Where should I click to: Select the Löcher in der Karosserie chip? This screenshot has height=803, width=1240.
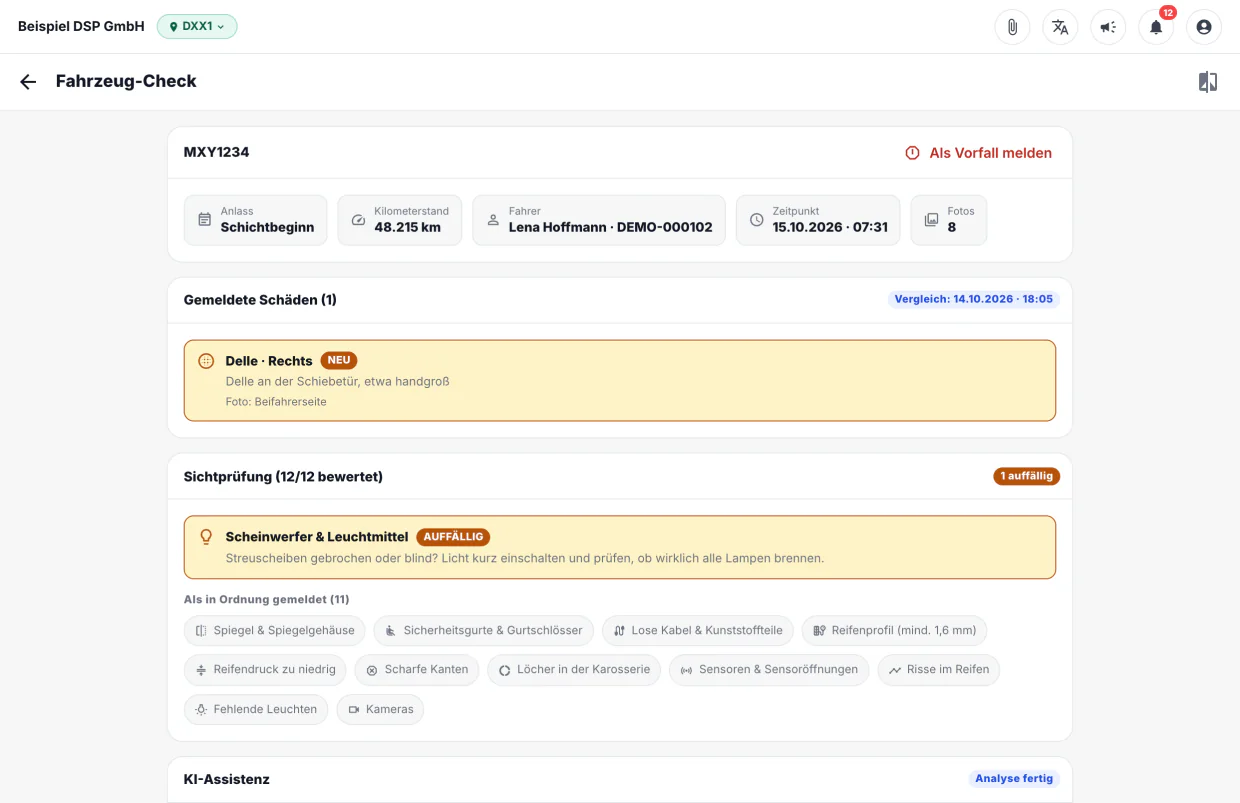click(x=574, y=670)
